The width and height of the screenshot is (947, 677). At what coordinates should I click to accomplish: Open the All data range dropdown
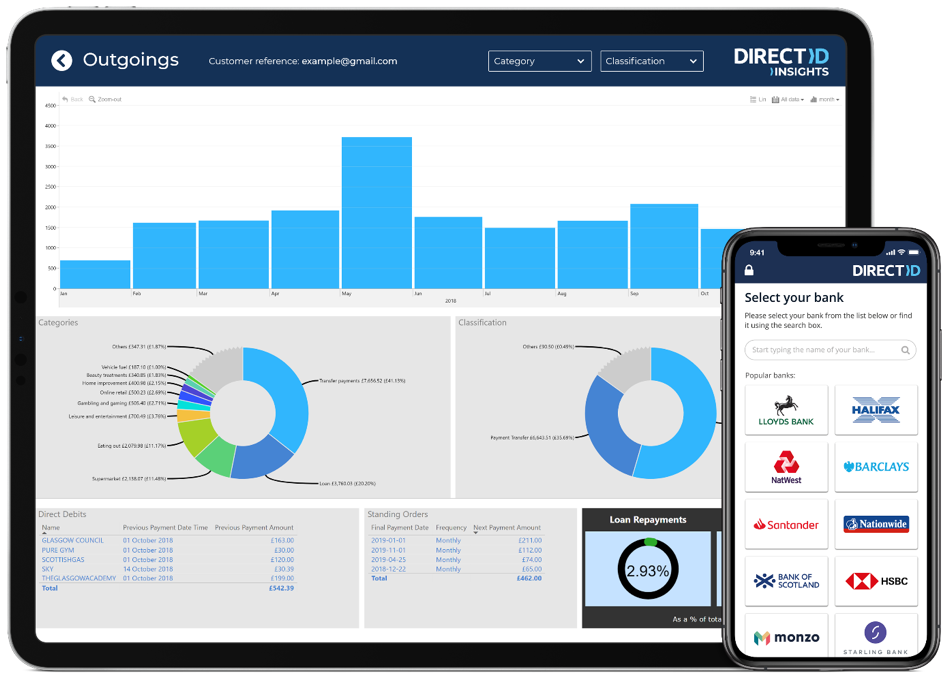(788, 99)
